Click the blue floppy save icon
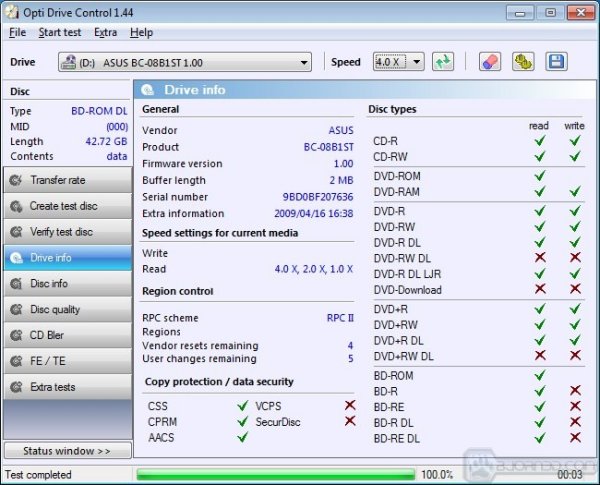The height and width of the screenshot is (485, 600). coord(556,62)
